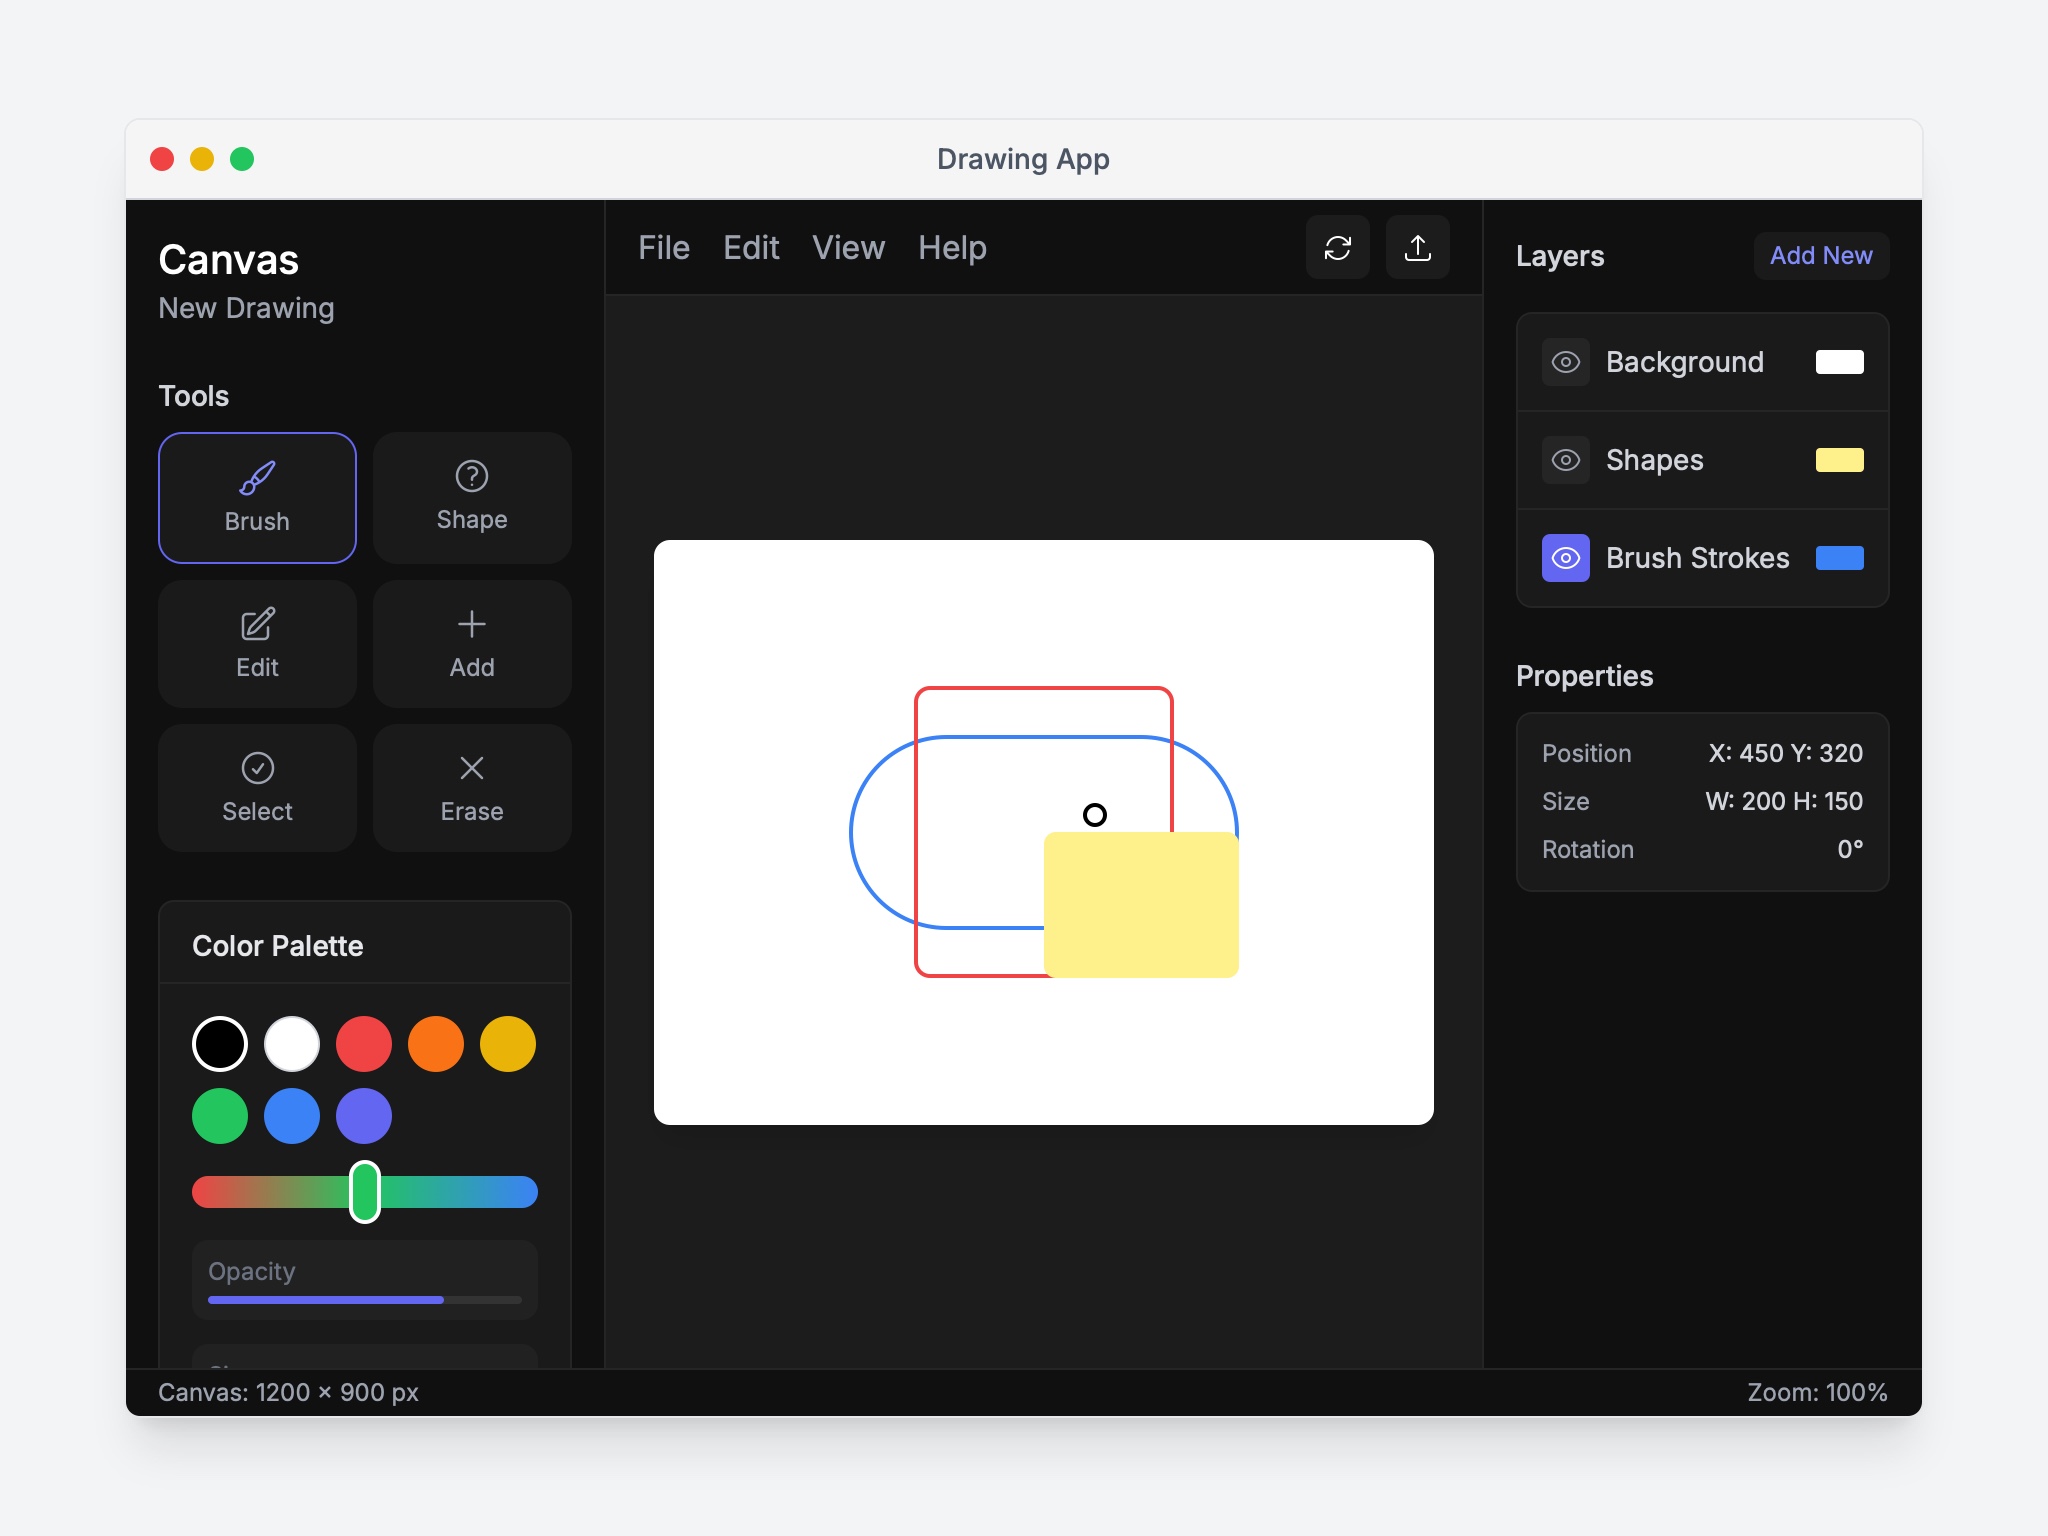
Task: Click the refresh icon in the toolbar
Action: [x=1338, y=247]
